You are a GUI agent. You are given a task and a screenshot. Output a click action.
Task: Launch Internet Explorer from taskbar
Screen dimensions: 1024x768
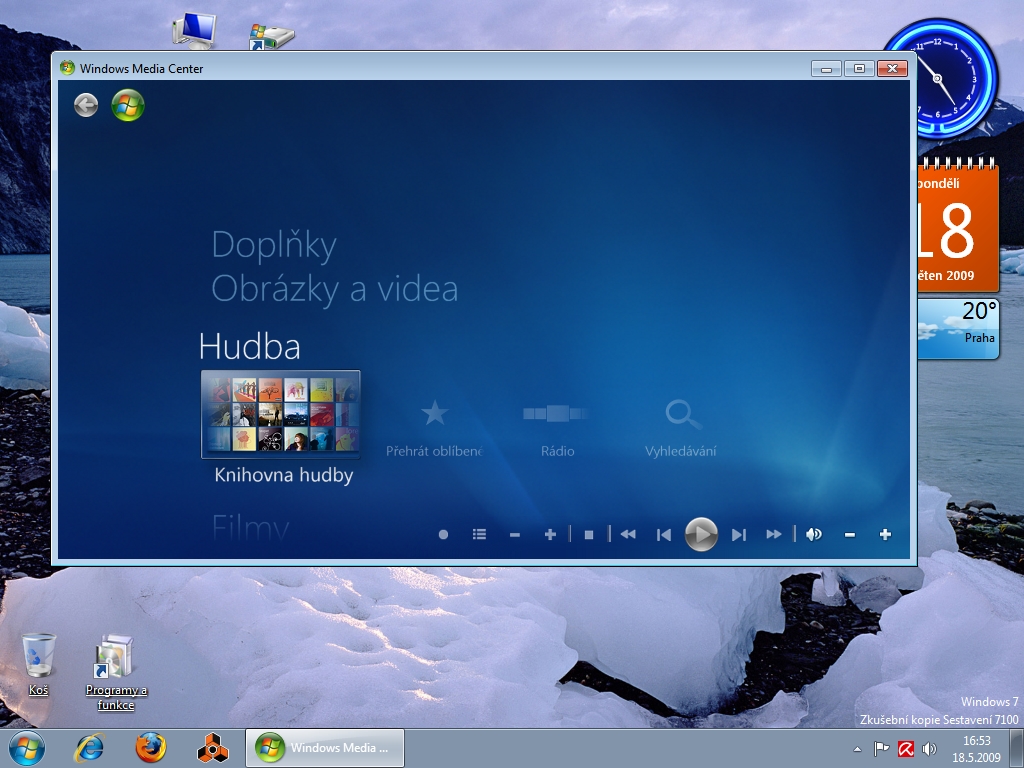pyautogui.click(x=89, y=748)
